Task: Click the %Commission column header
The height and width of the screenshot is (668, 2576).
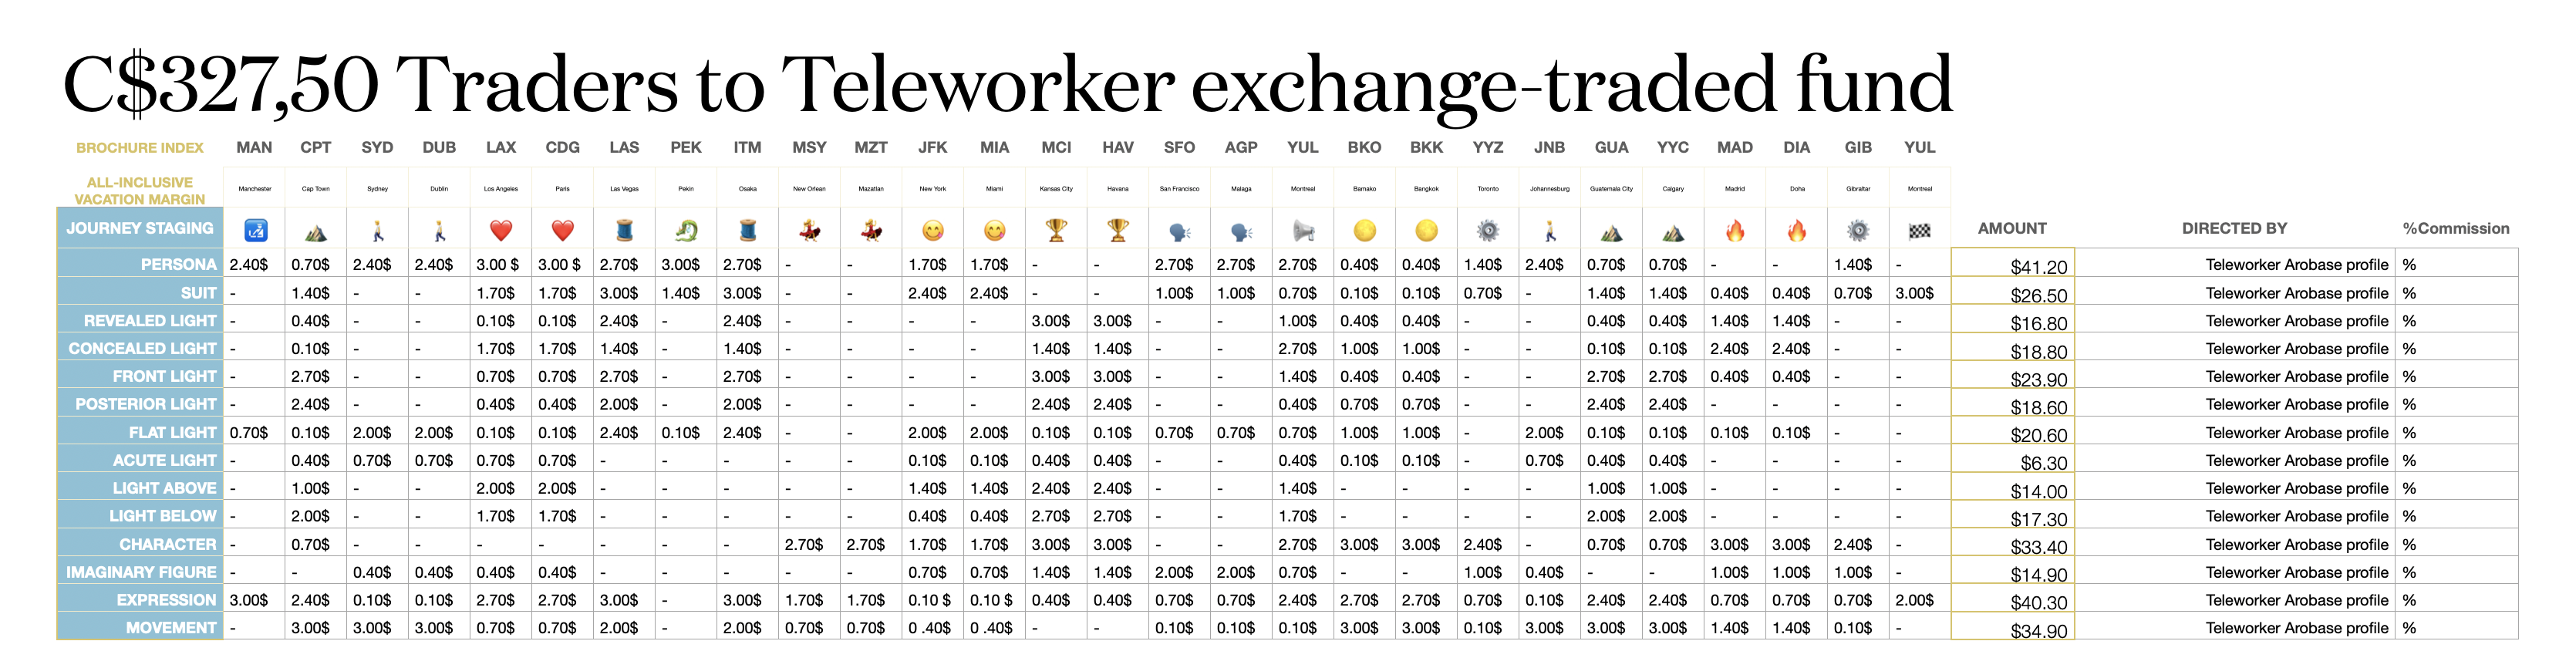Action: 2455,229
